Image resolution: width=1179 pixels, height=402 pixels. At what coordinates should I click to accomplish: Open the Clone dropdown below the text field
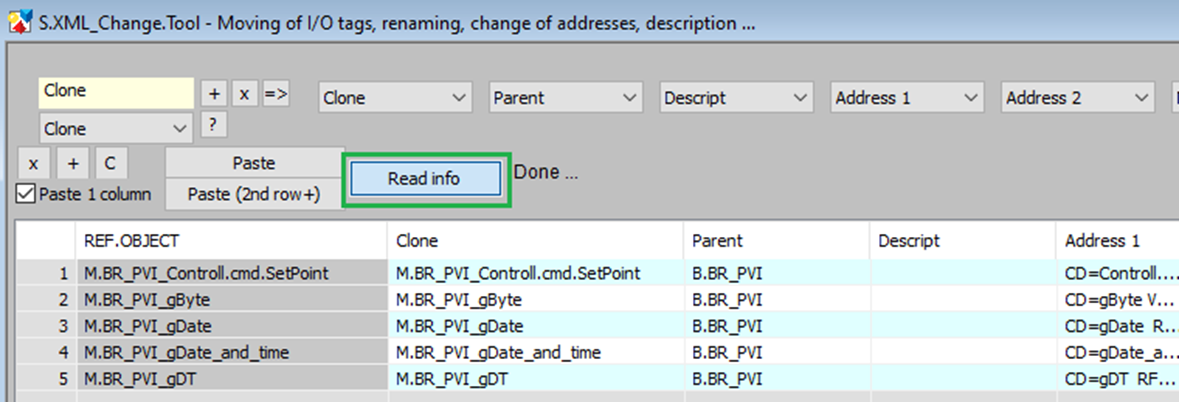[116, 129]
